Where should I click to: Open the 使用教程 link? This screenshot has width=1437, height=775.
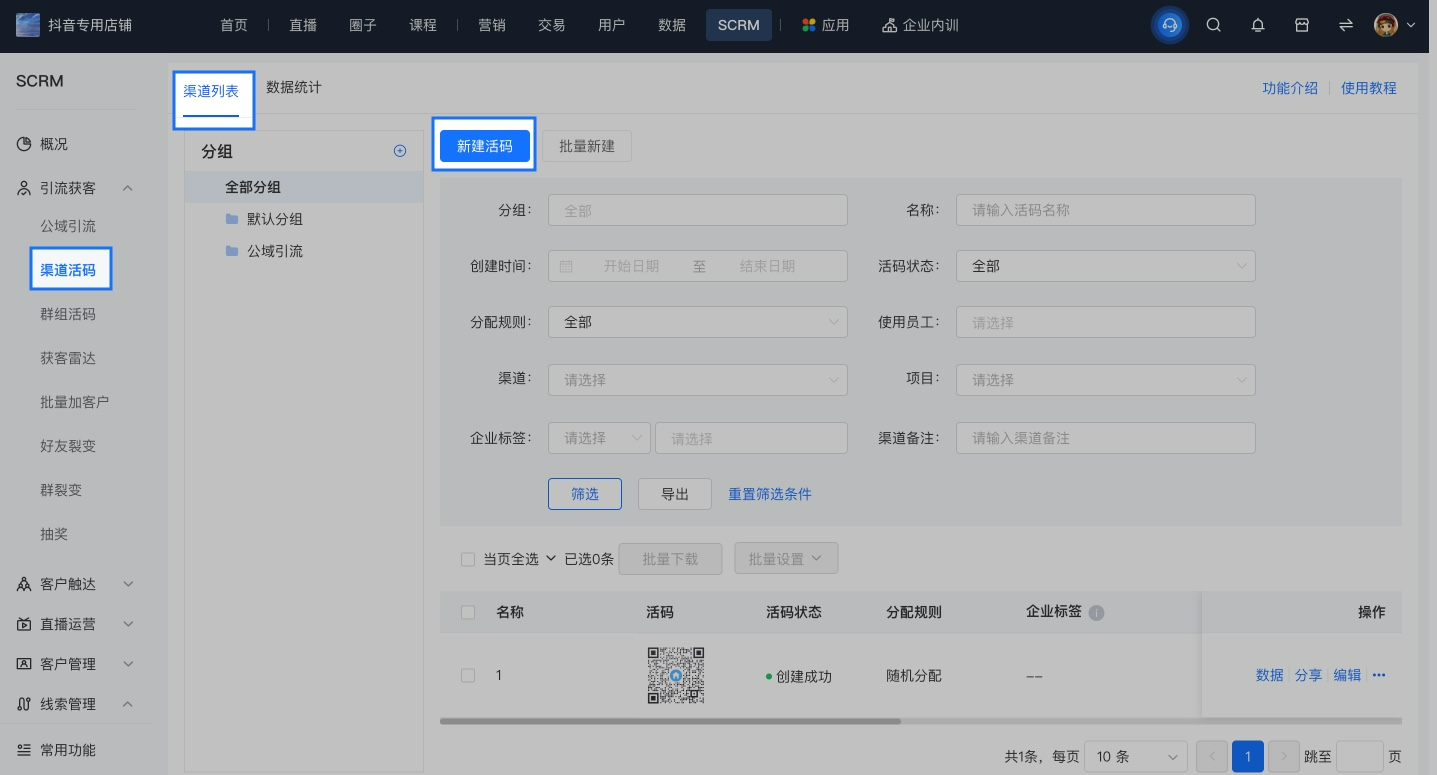click(x=1369, y=88)
